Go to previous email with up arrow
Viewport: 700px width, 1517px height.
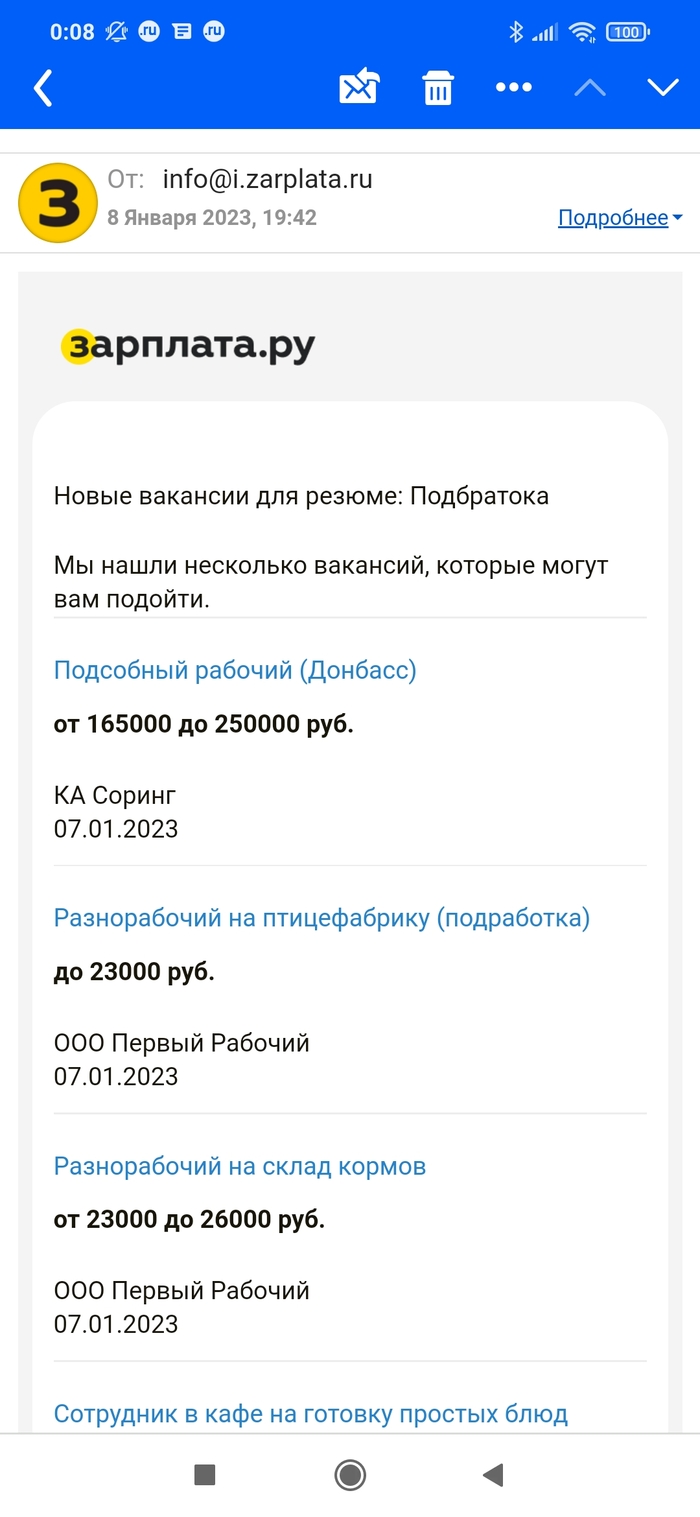coord(590,88)
